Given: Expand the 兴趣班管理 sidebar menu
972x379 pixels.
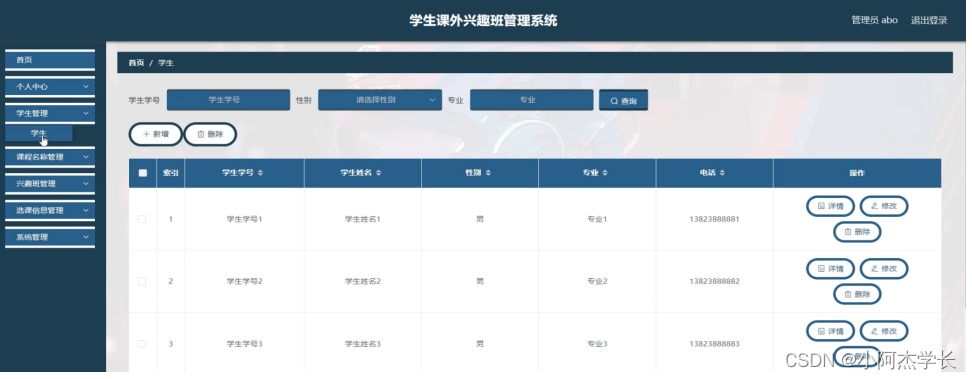Looking at the screenshot, I should 50,184.
